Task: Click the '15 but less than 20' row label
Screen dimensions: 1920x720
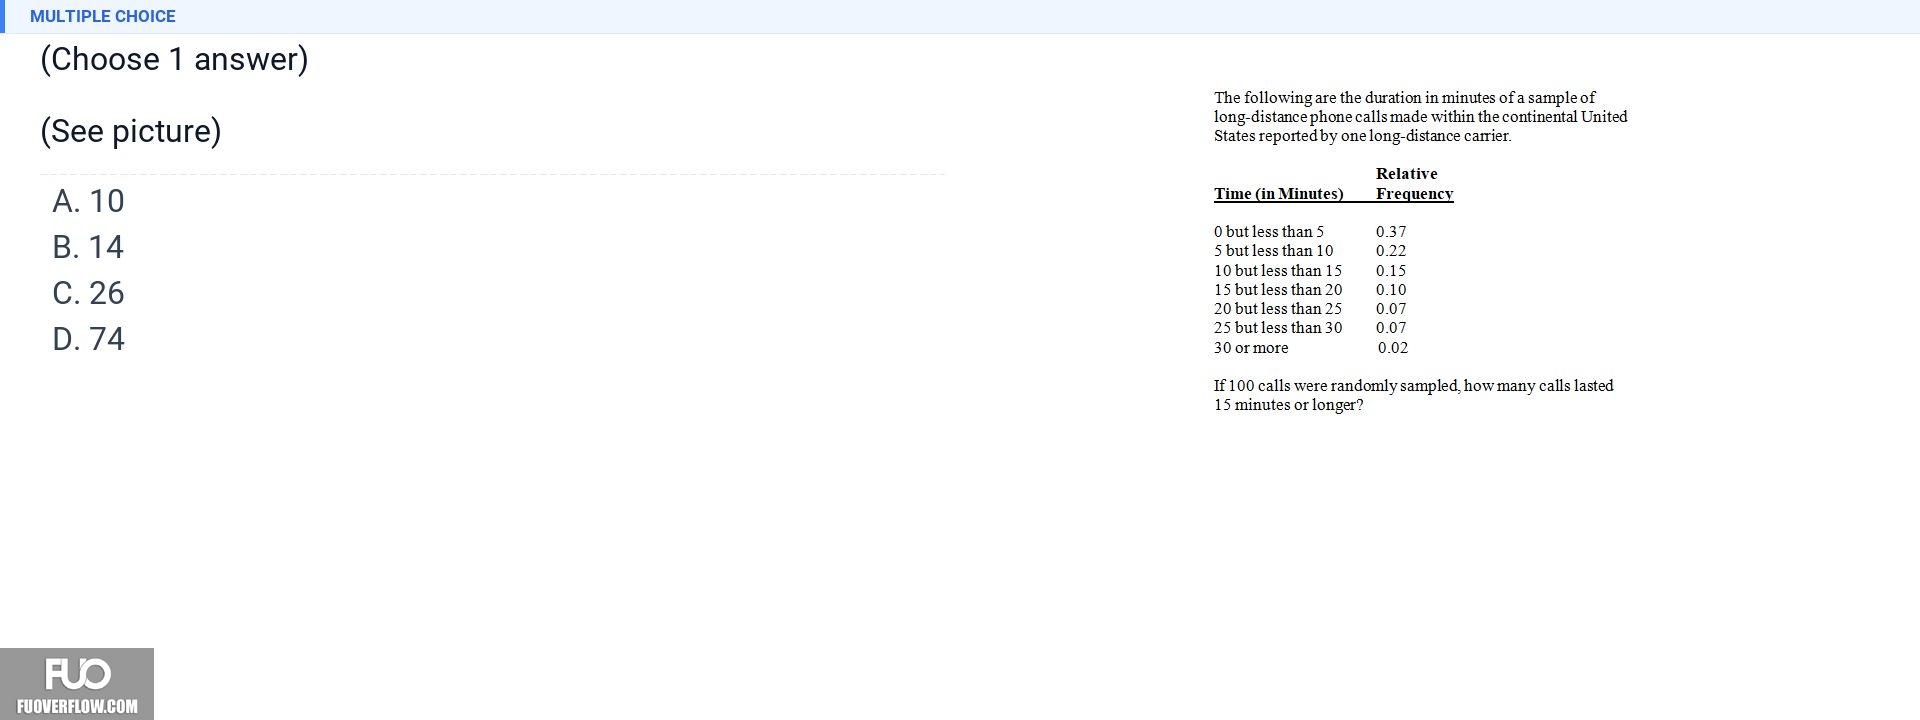Action: (1278, 290)
